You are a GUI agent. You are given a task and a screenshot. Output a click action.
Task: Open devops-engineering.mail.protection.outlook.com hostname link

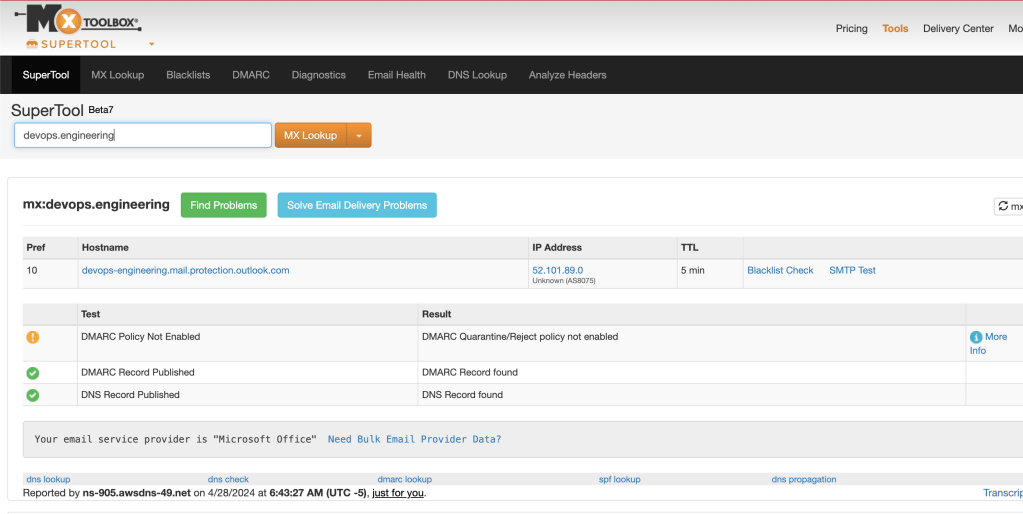click(185, 270)
